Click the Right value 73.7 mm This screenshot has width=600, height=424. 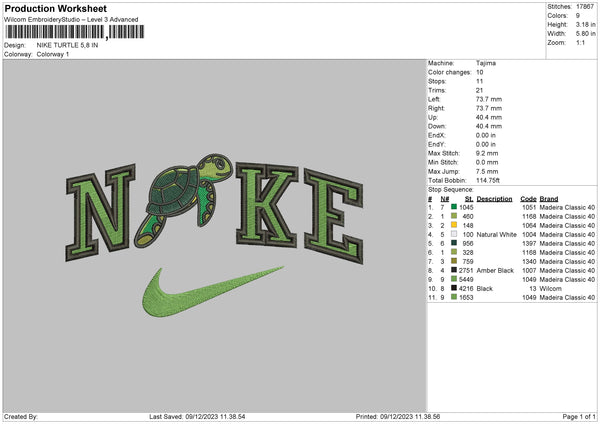(489, 108)
